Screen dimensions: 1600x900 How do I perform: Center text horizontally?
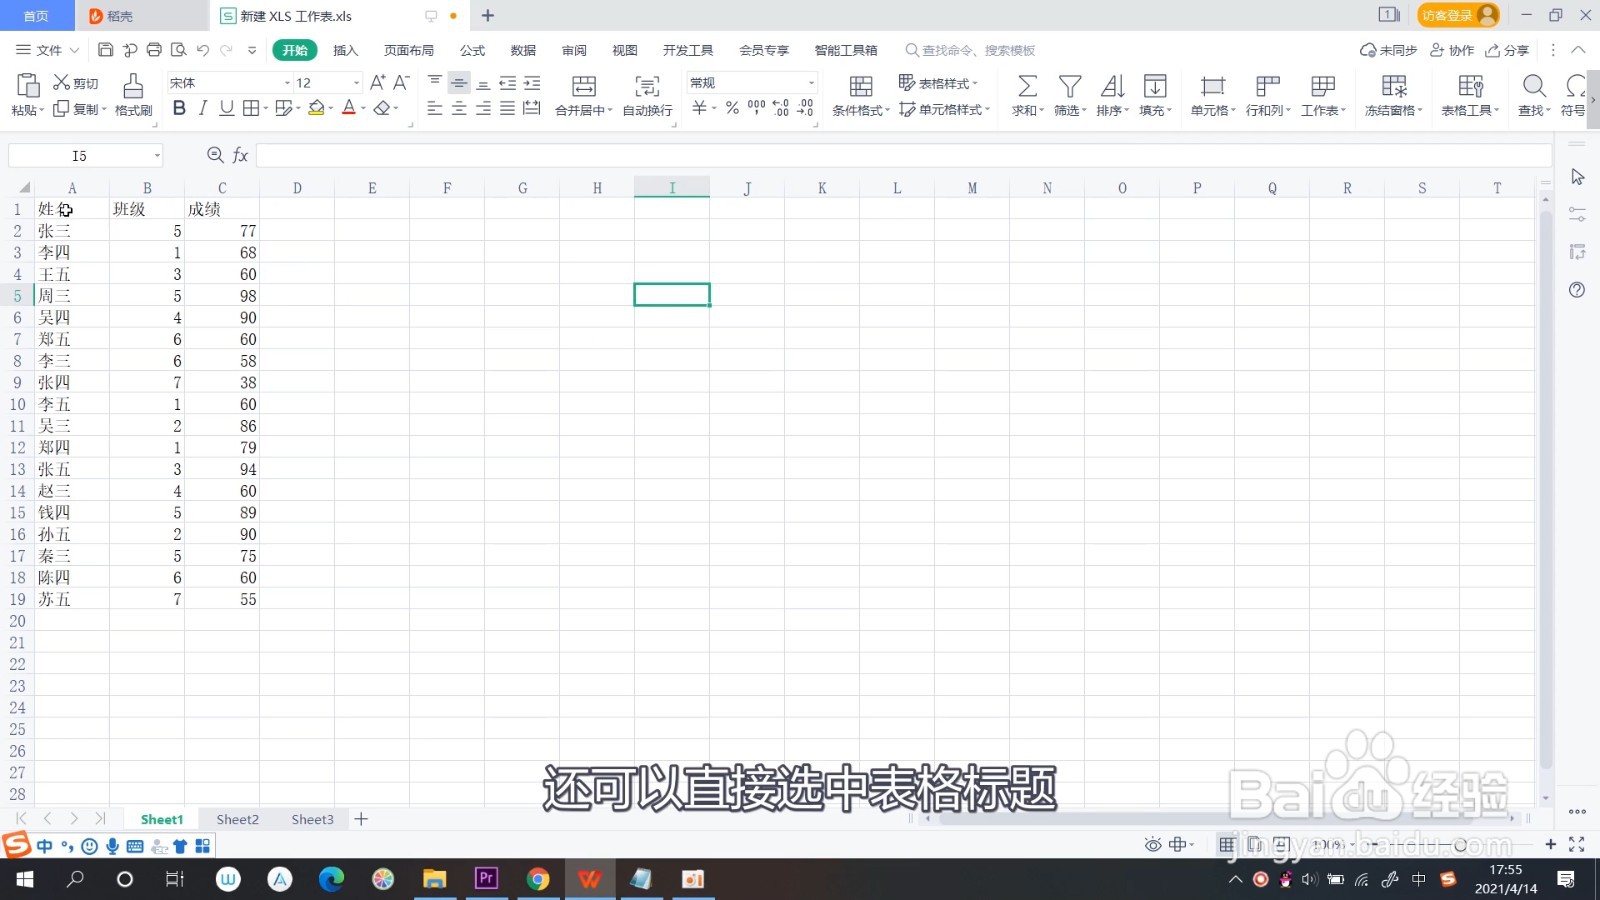pyautogui.click(x=459, y=108)
